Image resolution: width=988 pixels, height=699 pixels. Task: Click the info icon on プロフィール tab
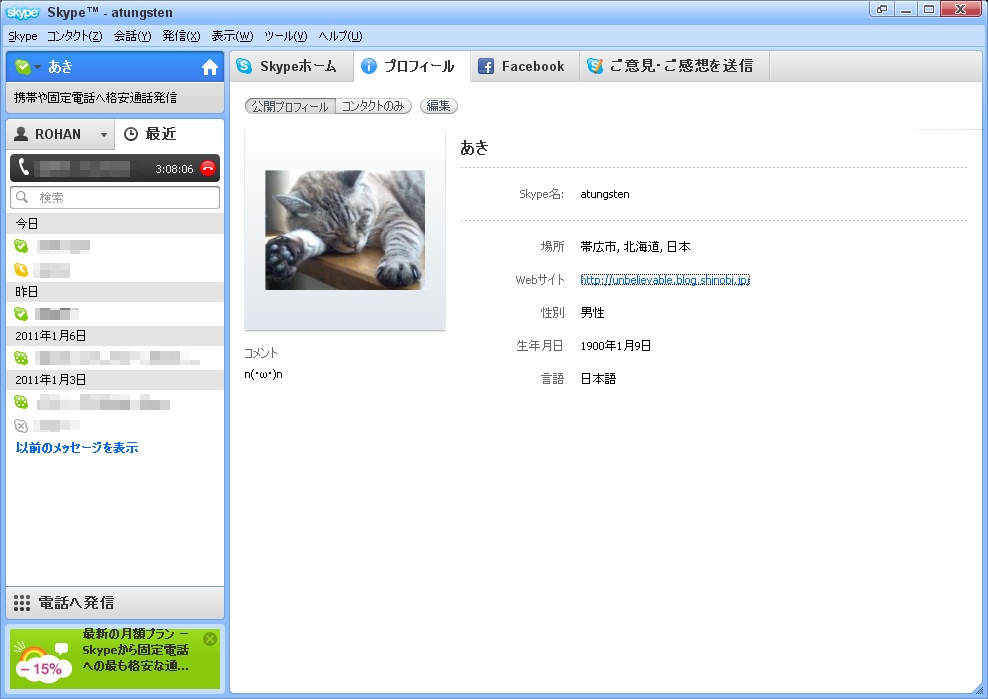[369, 66]
